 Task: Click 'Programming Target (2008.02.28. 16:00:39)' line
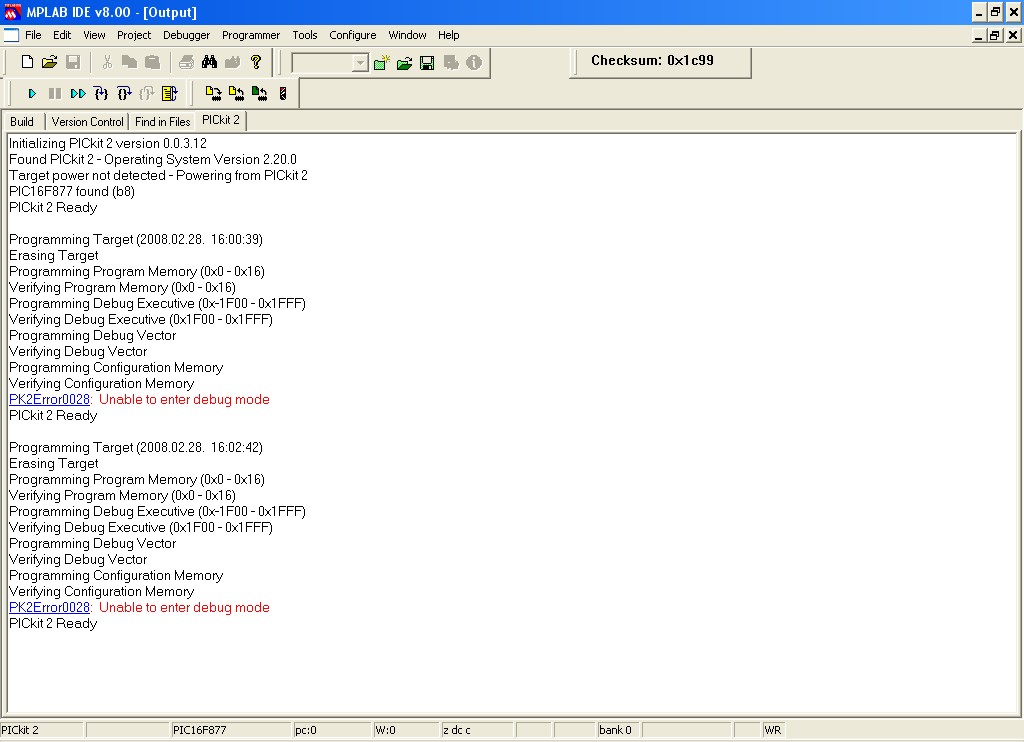136,240
